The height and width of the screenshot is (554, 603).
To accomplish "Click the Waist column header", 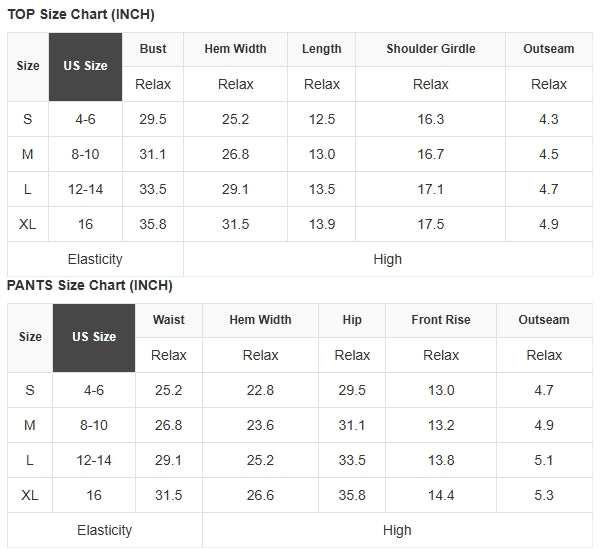I will point(168,320).
